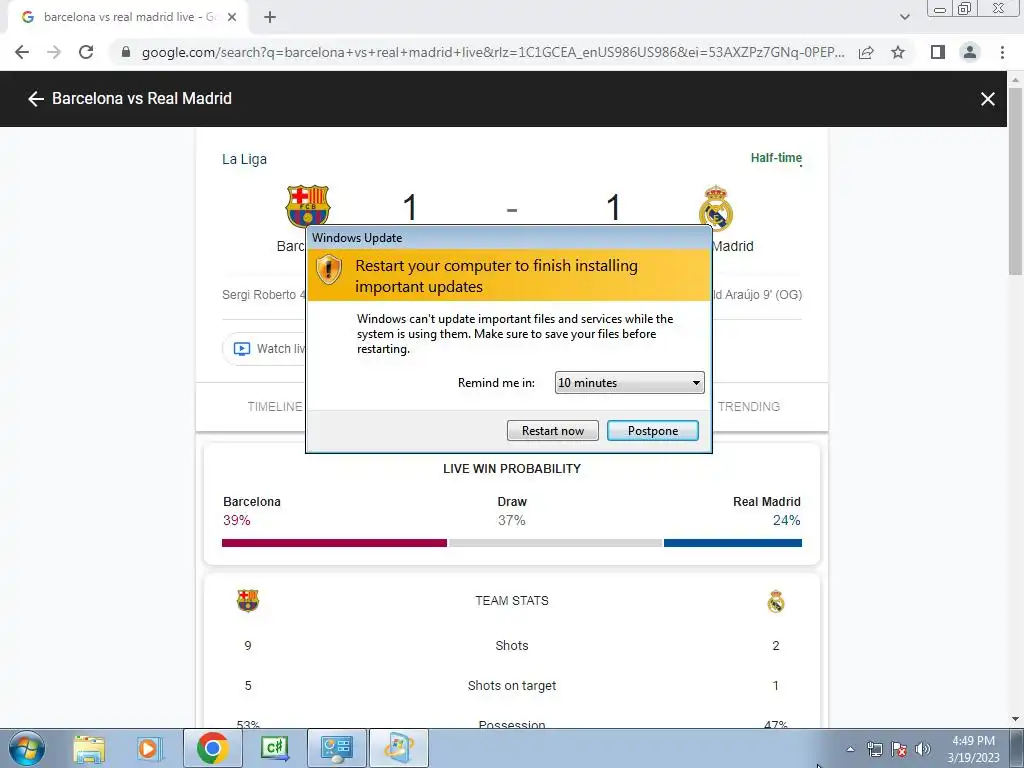This screenshot has width=1024, height=768.
Task: Open the Windows Start button
Action: pos(26,748)
